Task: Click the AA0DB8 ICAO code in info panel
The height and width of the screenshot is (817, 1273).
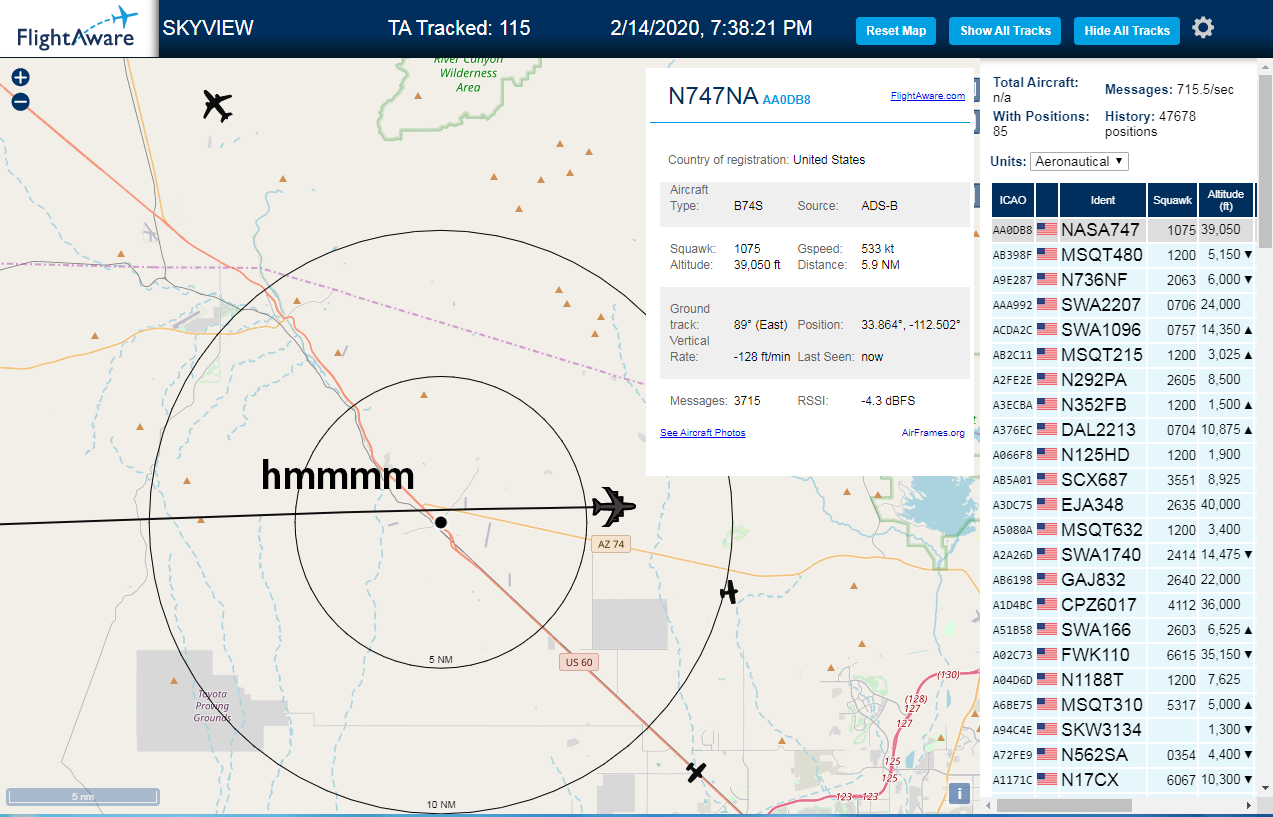Action: click(x=786, y=100)
